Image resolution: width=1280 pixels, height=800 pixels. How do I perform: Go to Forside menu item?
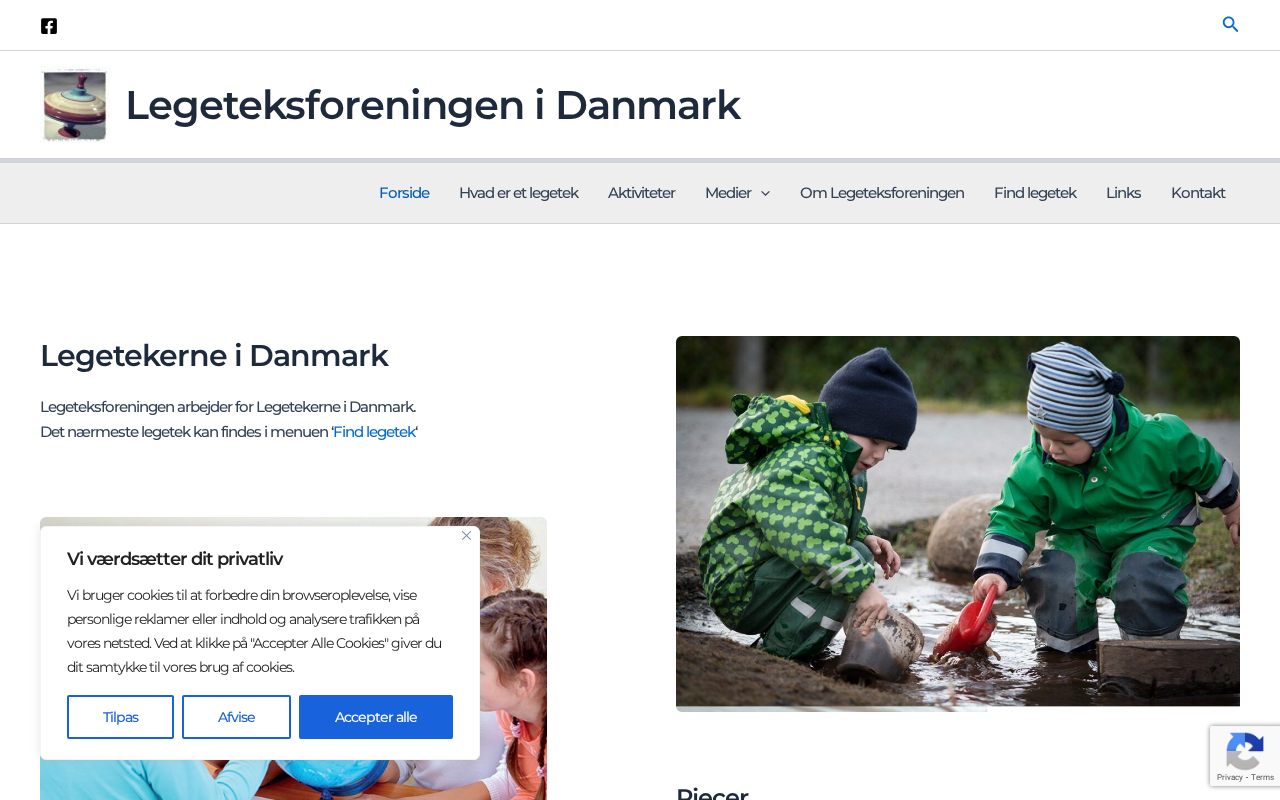pos(404,193)
